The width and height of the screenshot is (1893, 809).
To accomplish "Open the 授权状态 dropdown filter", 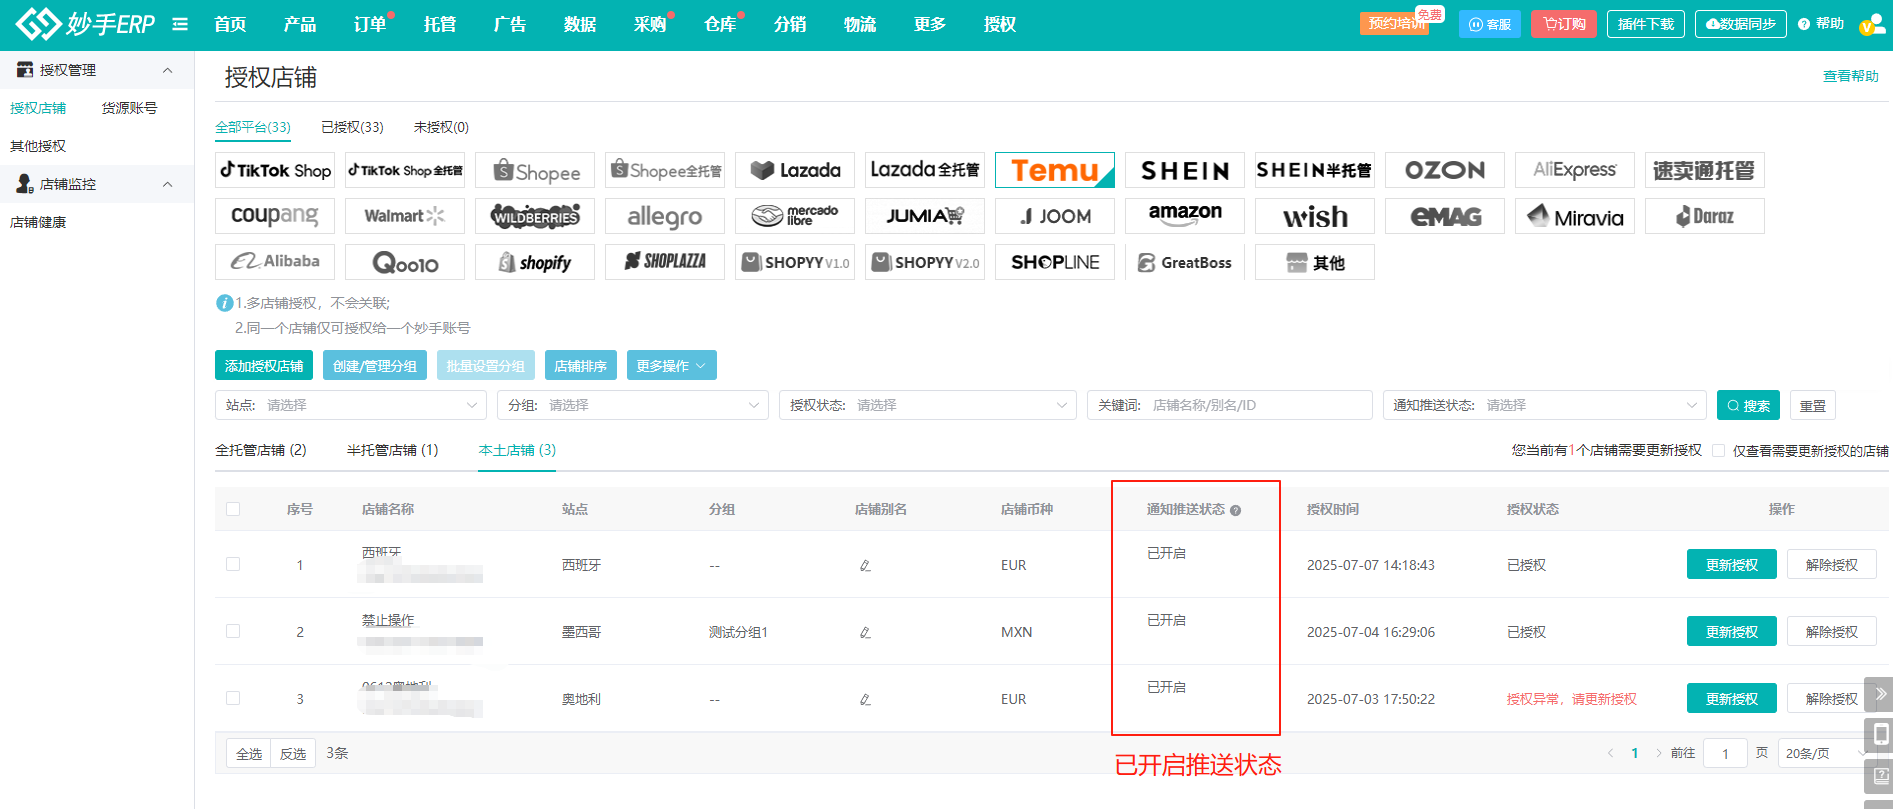I will pyautogui.click(x=928, y=405).
